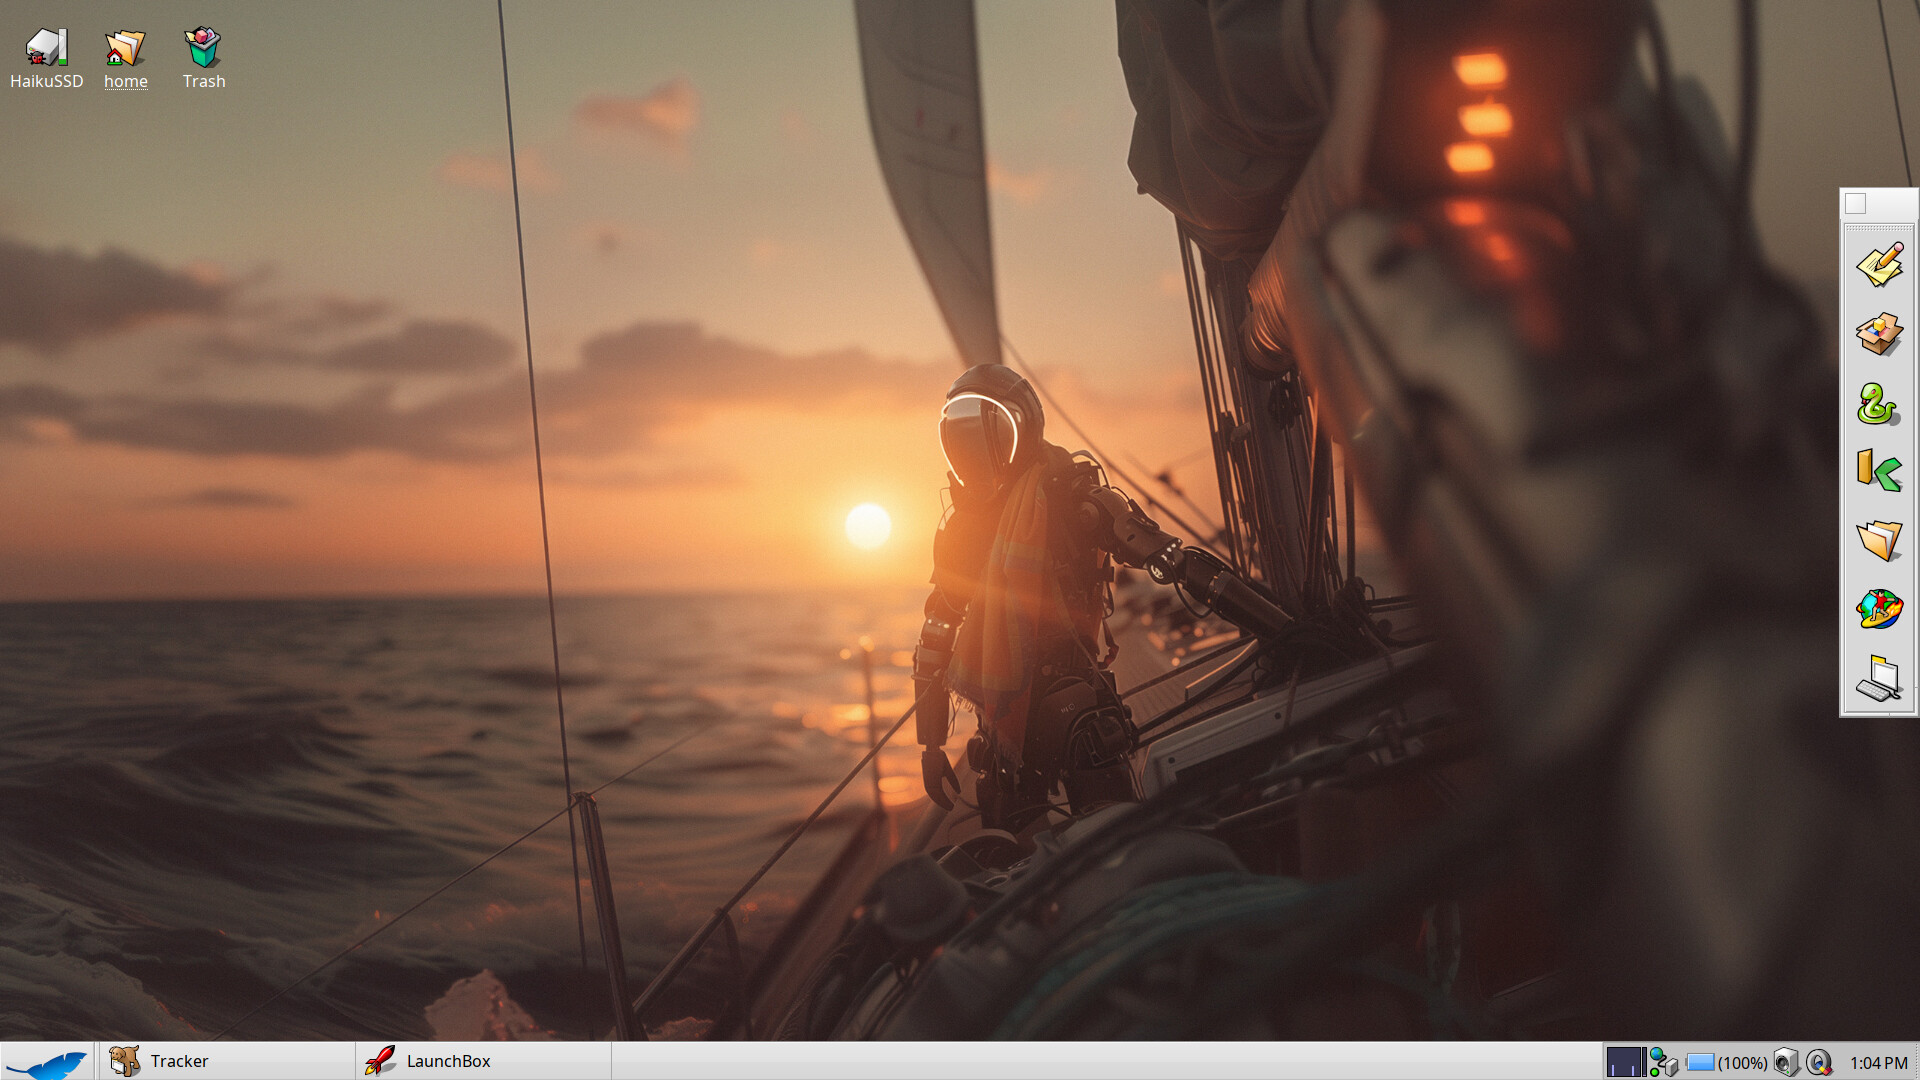This screenshot has width=1920, height=1080.
Task: Click the Q-shaped disc tray icon
Action: (x=1819, y=1062)
